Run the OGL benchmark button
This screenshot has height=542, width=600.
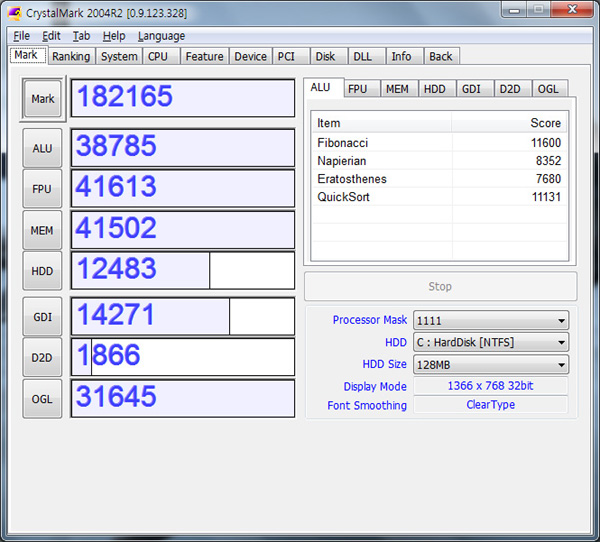[x=42, y=399]
